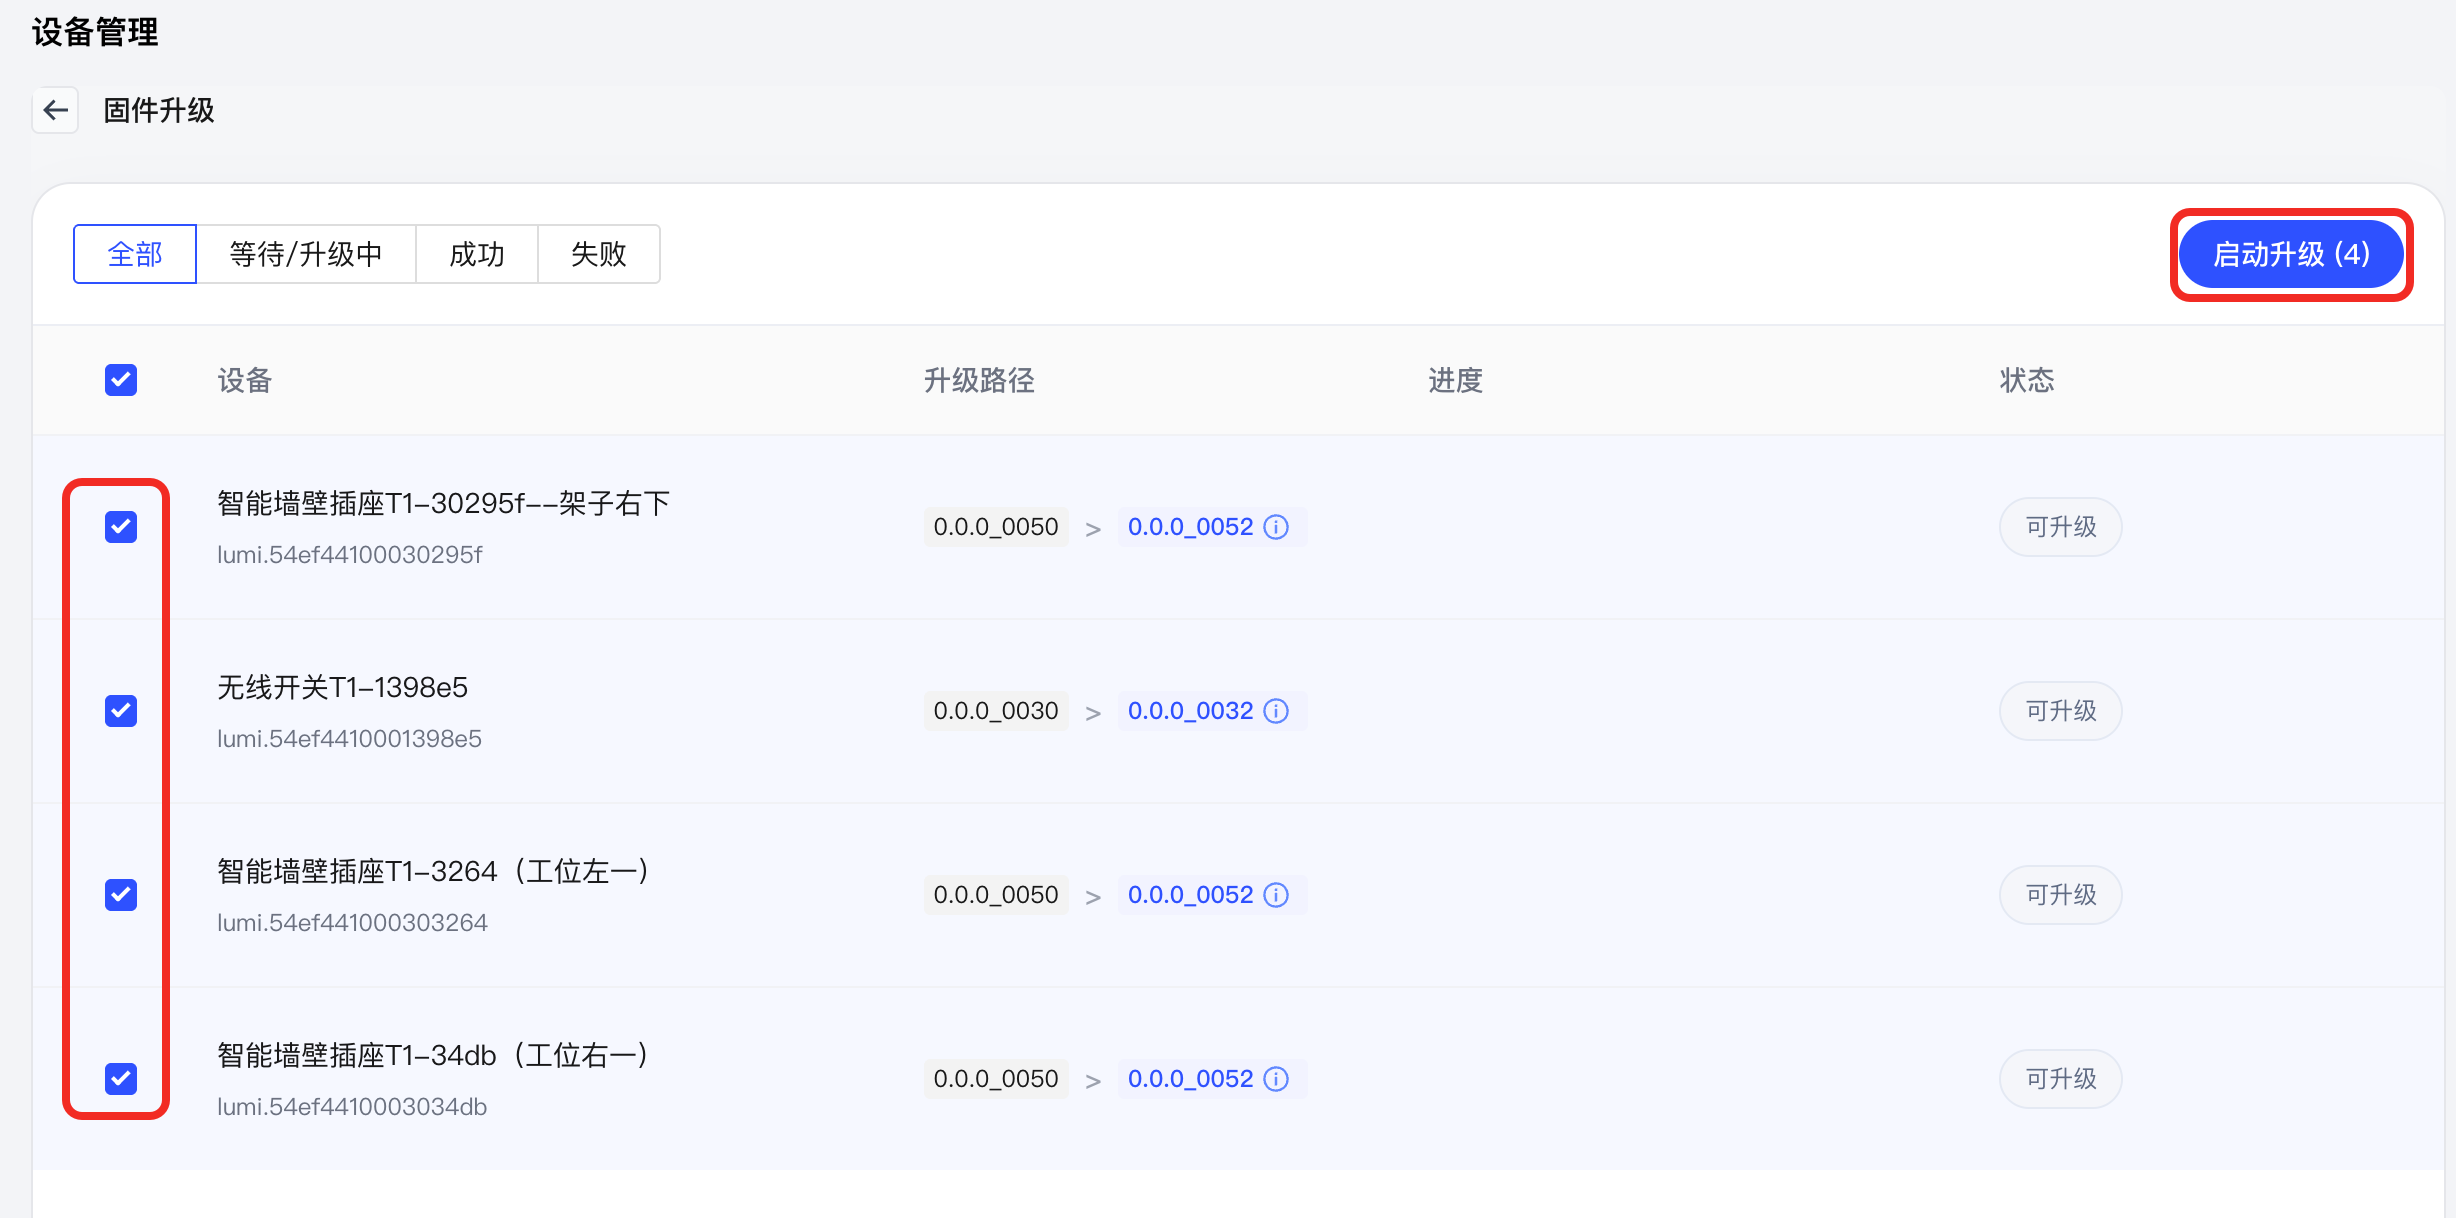The width and height of the screenshot is (2456, 1218).
Task: Open version info icon for 智能墙壁插座T1-3264
Action: click(1276, 895)
